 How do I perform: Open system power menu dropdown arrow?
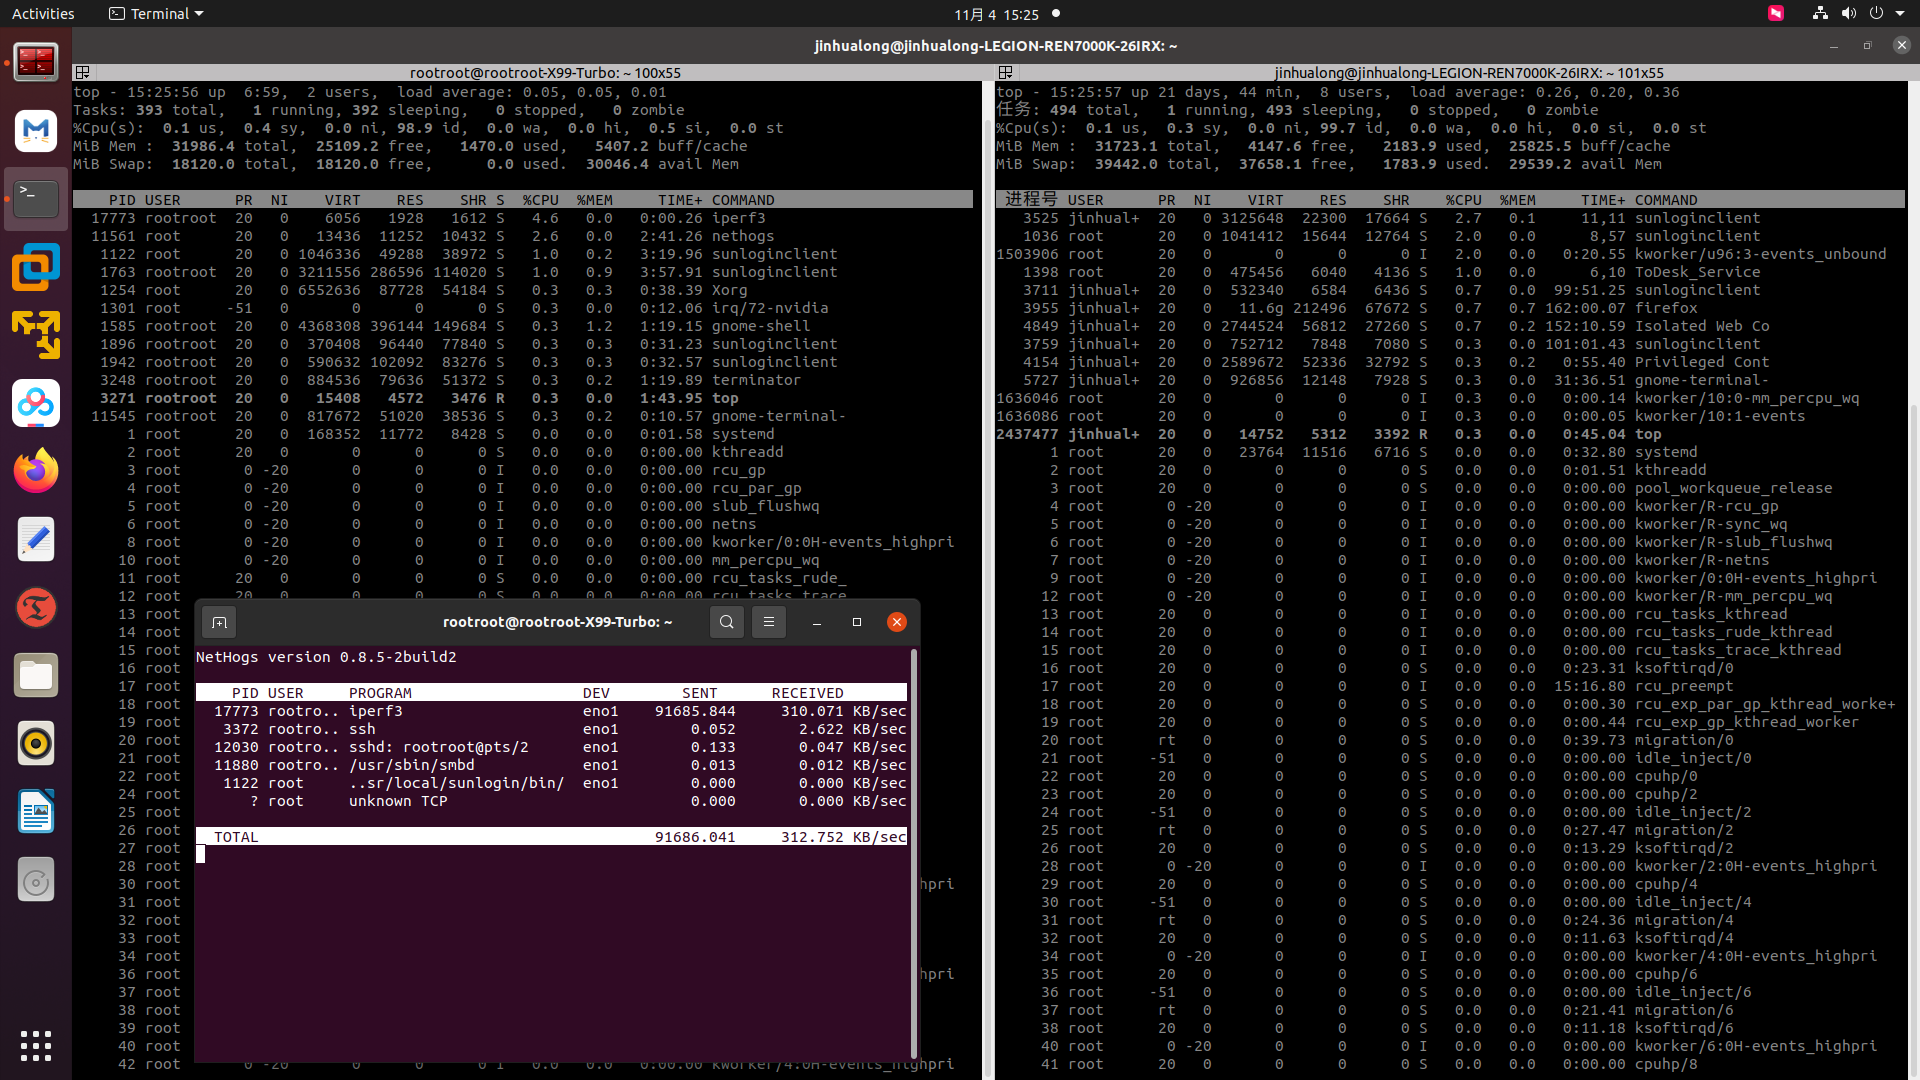pyautogui.click(x=1899, y=14)
